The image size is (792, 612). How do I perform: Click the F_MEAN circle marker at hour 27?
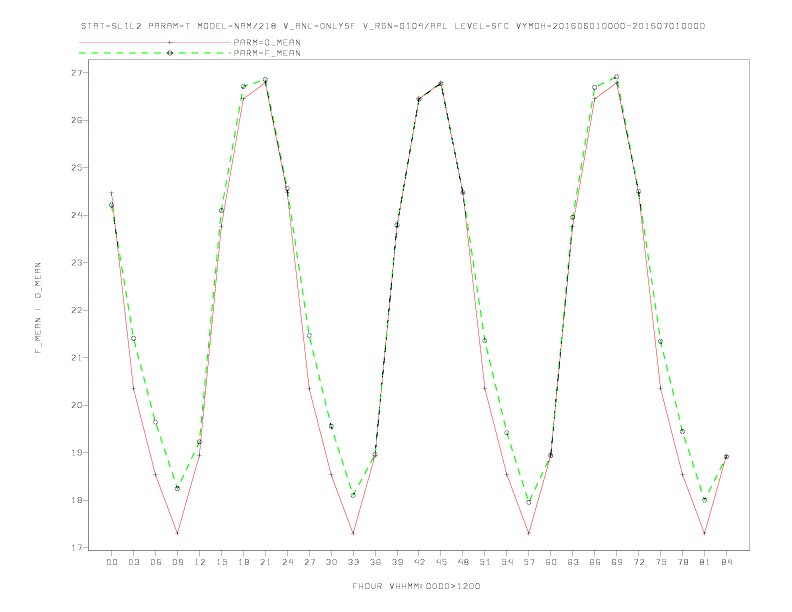coord(309,335)
